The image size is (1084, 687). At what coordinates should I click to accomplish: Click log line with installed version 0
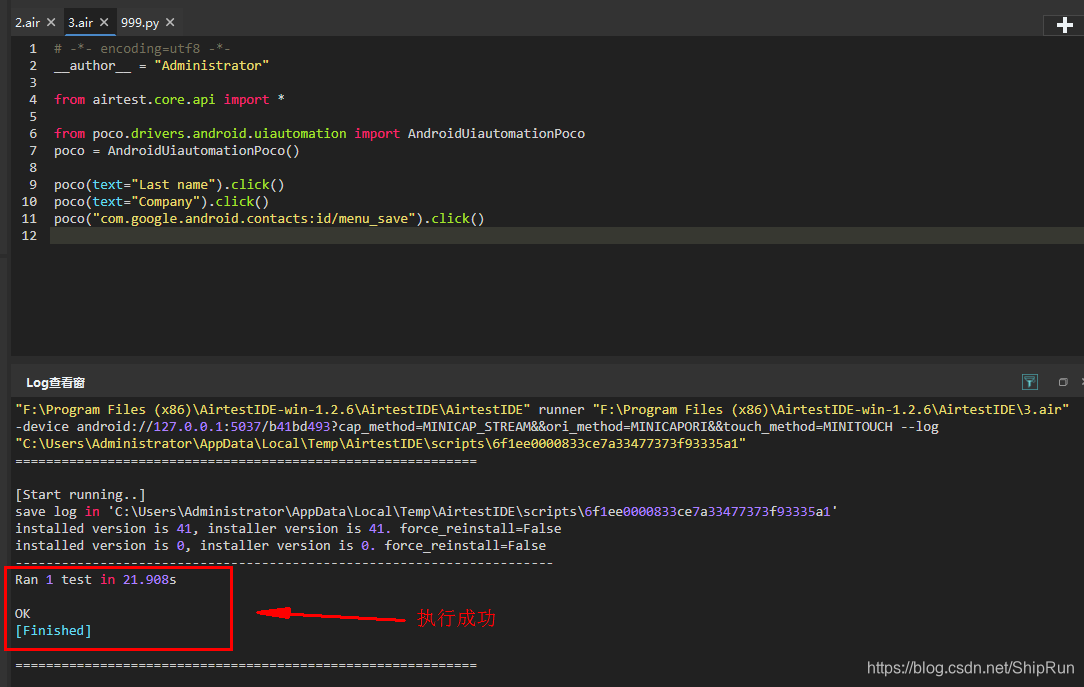[x=281, y=546]
